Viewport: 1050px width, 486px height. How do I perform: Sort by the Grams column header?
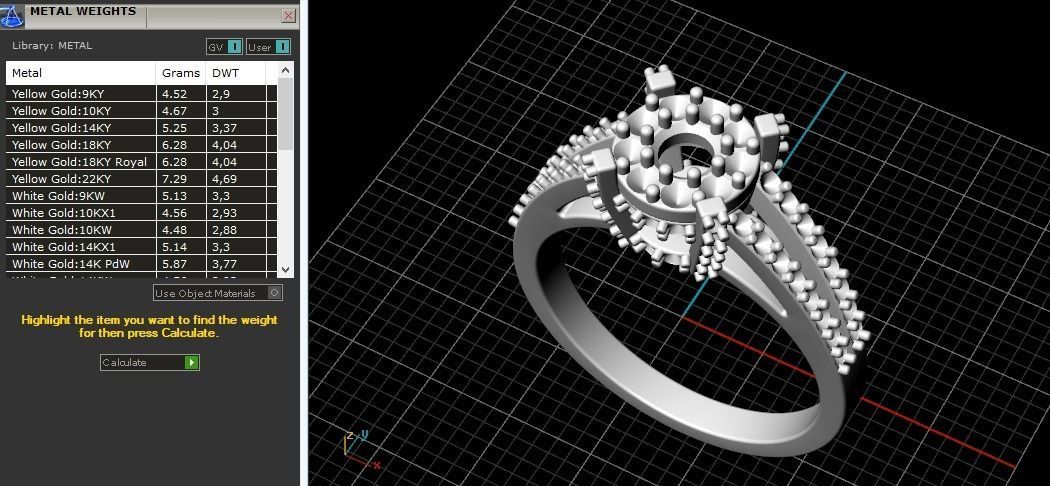(x=181, y=73)
